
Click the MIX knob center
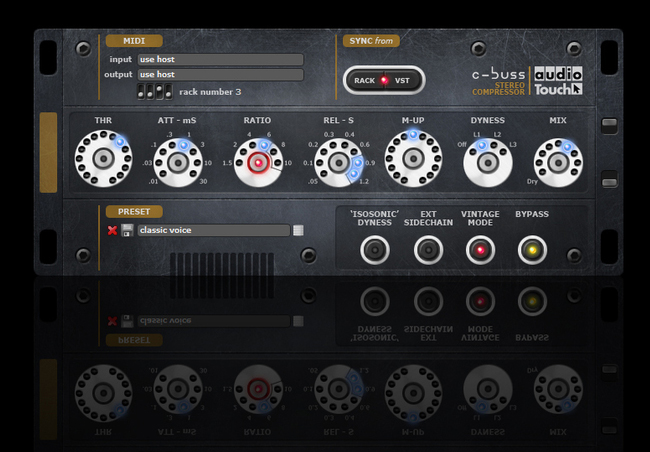coord(558,163)
